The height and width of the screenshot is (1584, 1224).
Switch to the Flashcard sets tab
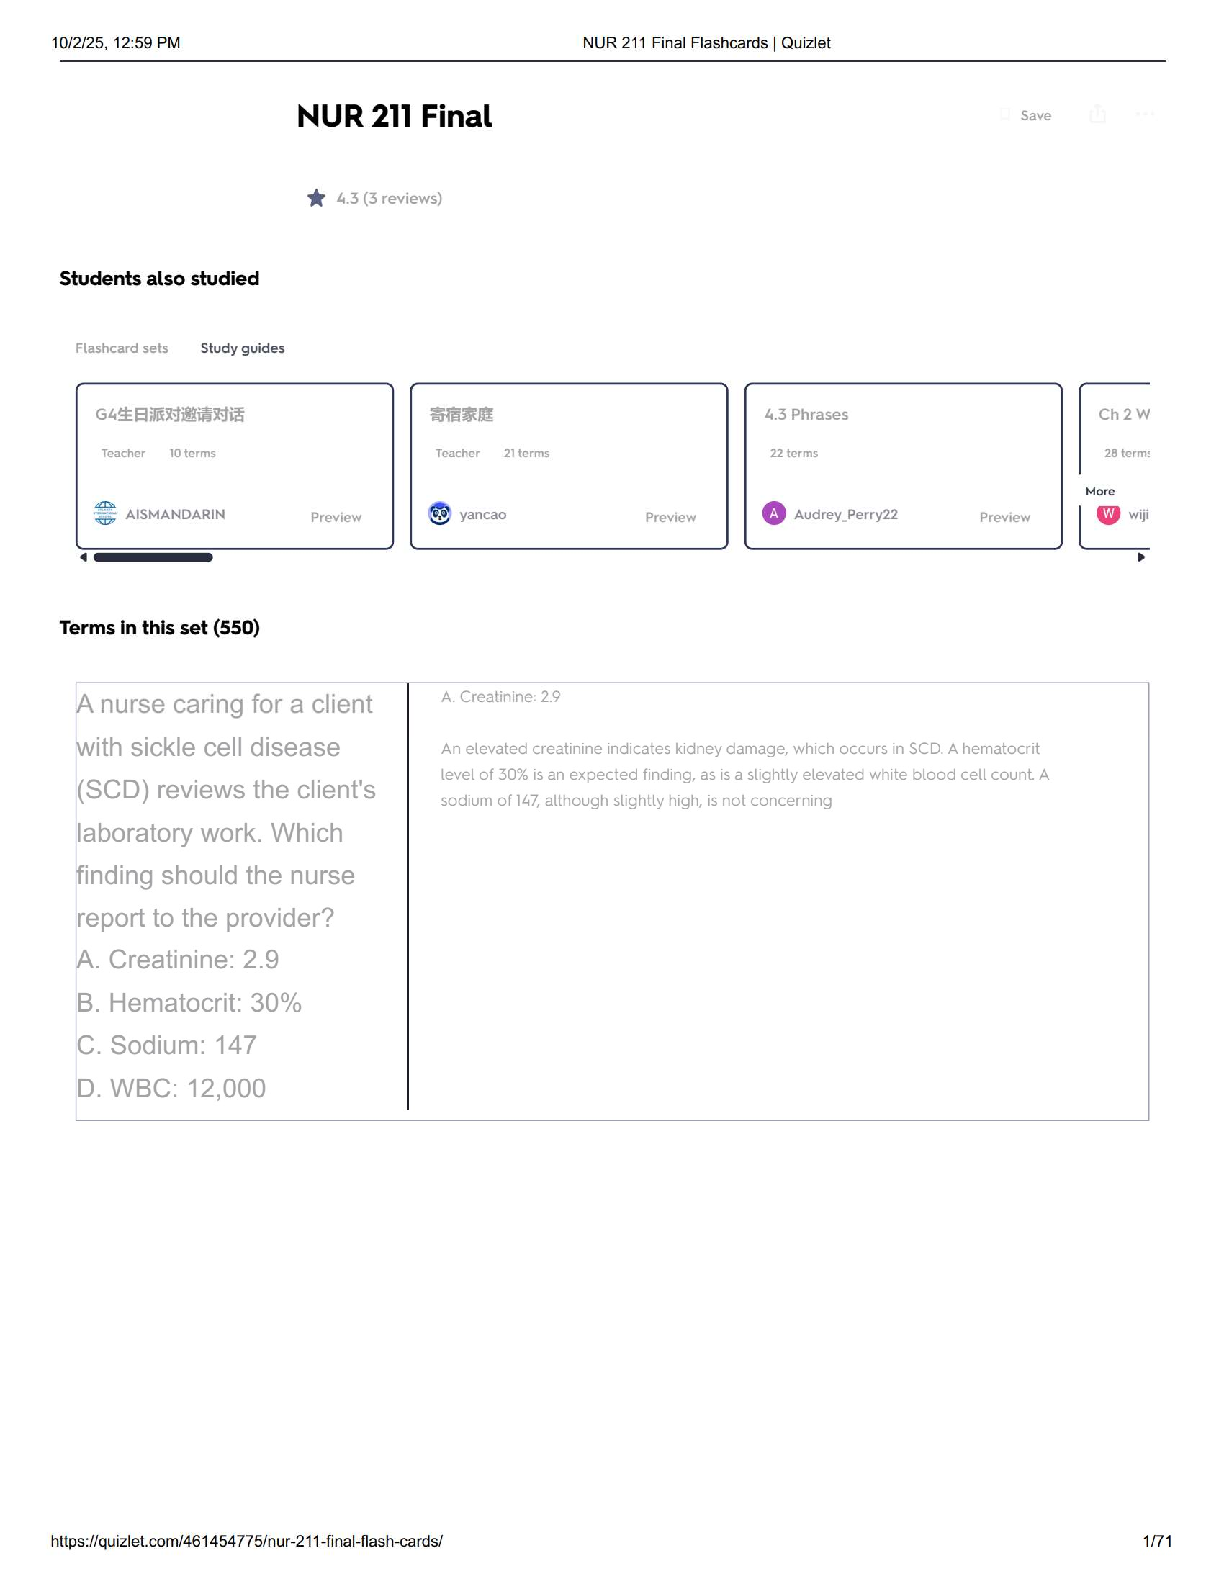tap(121, 348)
